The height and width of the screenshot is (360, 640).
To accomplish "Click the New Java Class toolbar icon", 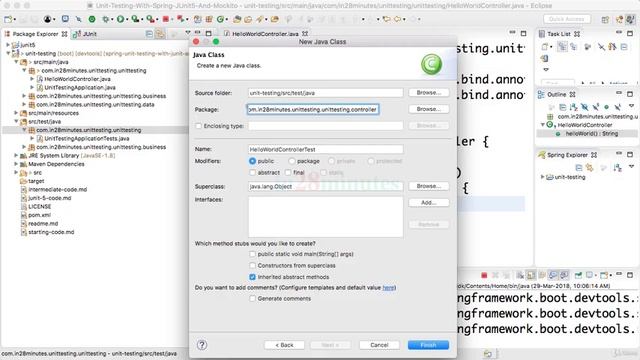I will click(x=220, y=19).
